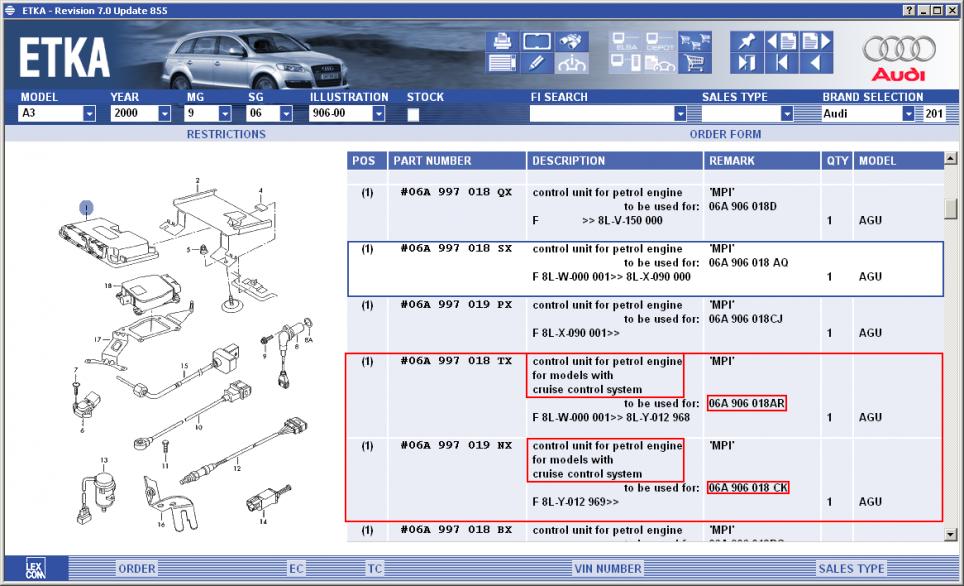Select part number #06A 997 018 SX

pyautogui.click(x=456, y=248)
